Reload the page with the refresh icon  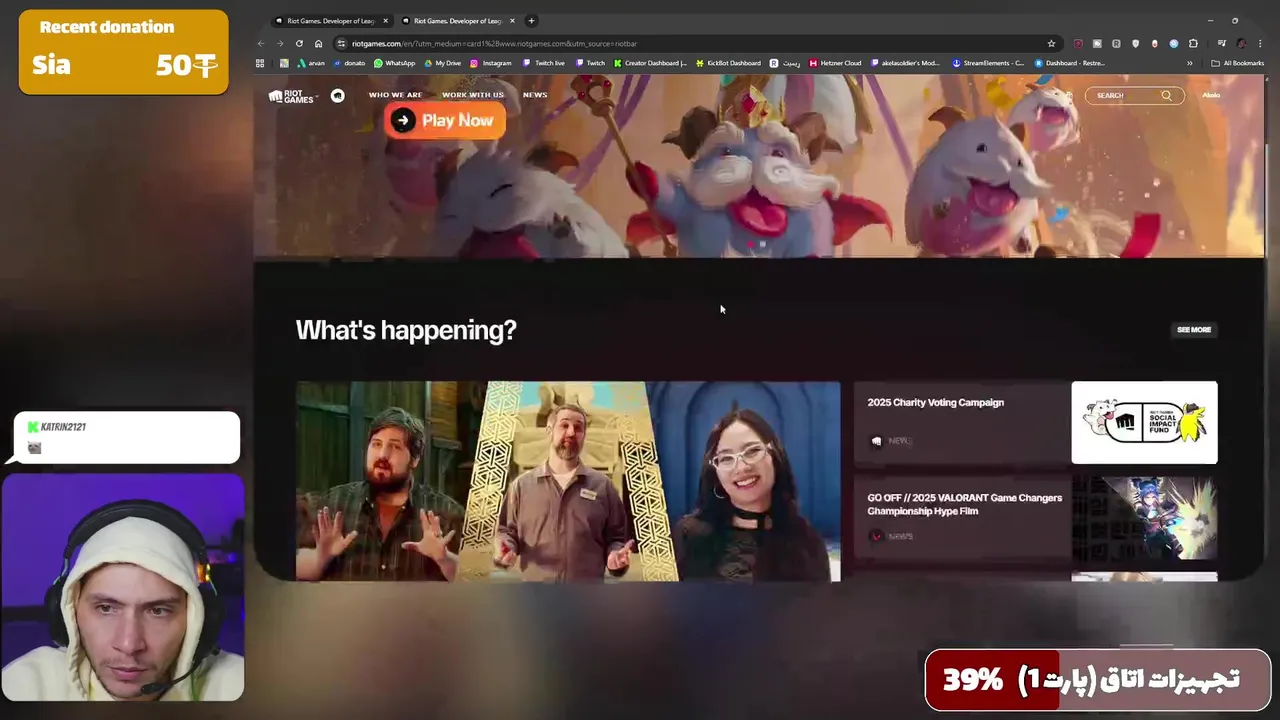click(x=299, y=43)
